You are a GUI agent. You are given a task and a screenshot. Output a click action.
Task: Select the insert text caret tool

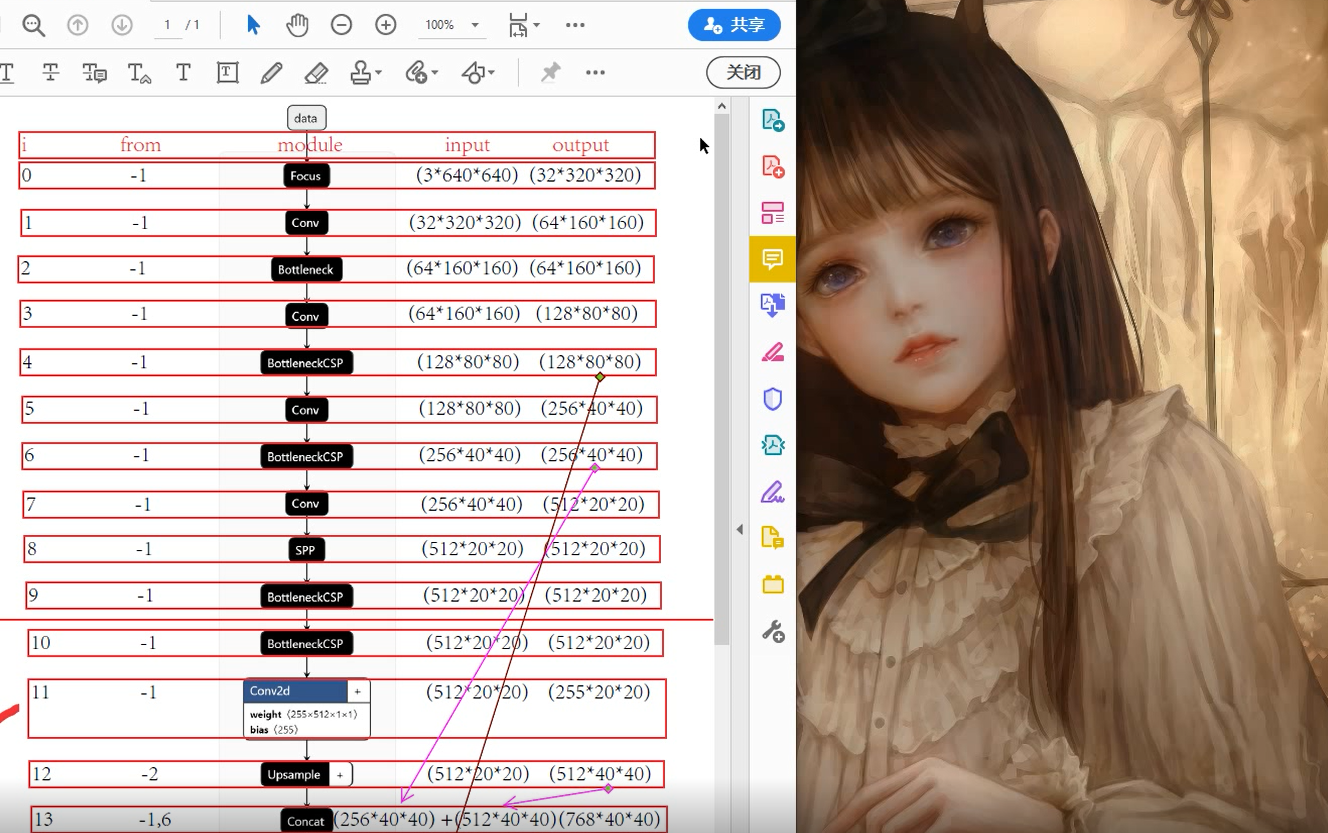[x=139, y=72]
